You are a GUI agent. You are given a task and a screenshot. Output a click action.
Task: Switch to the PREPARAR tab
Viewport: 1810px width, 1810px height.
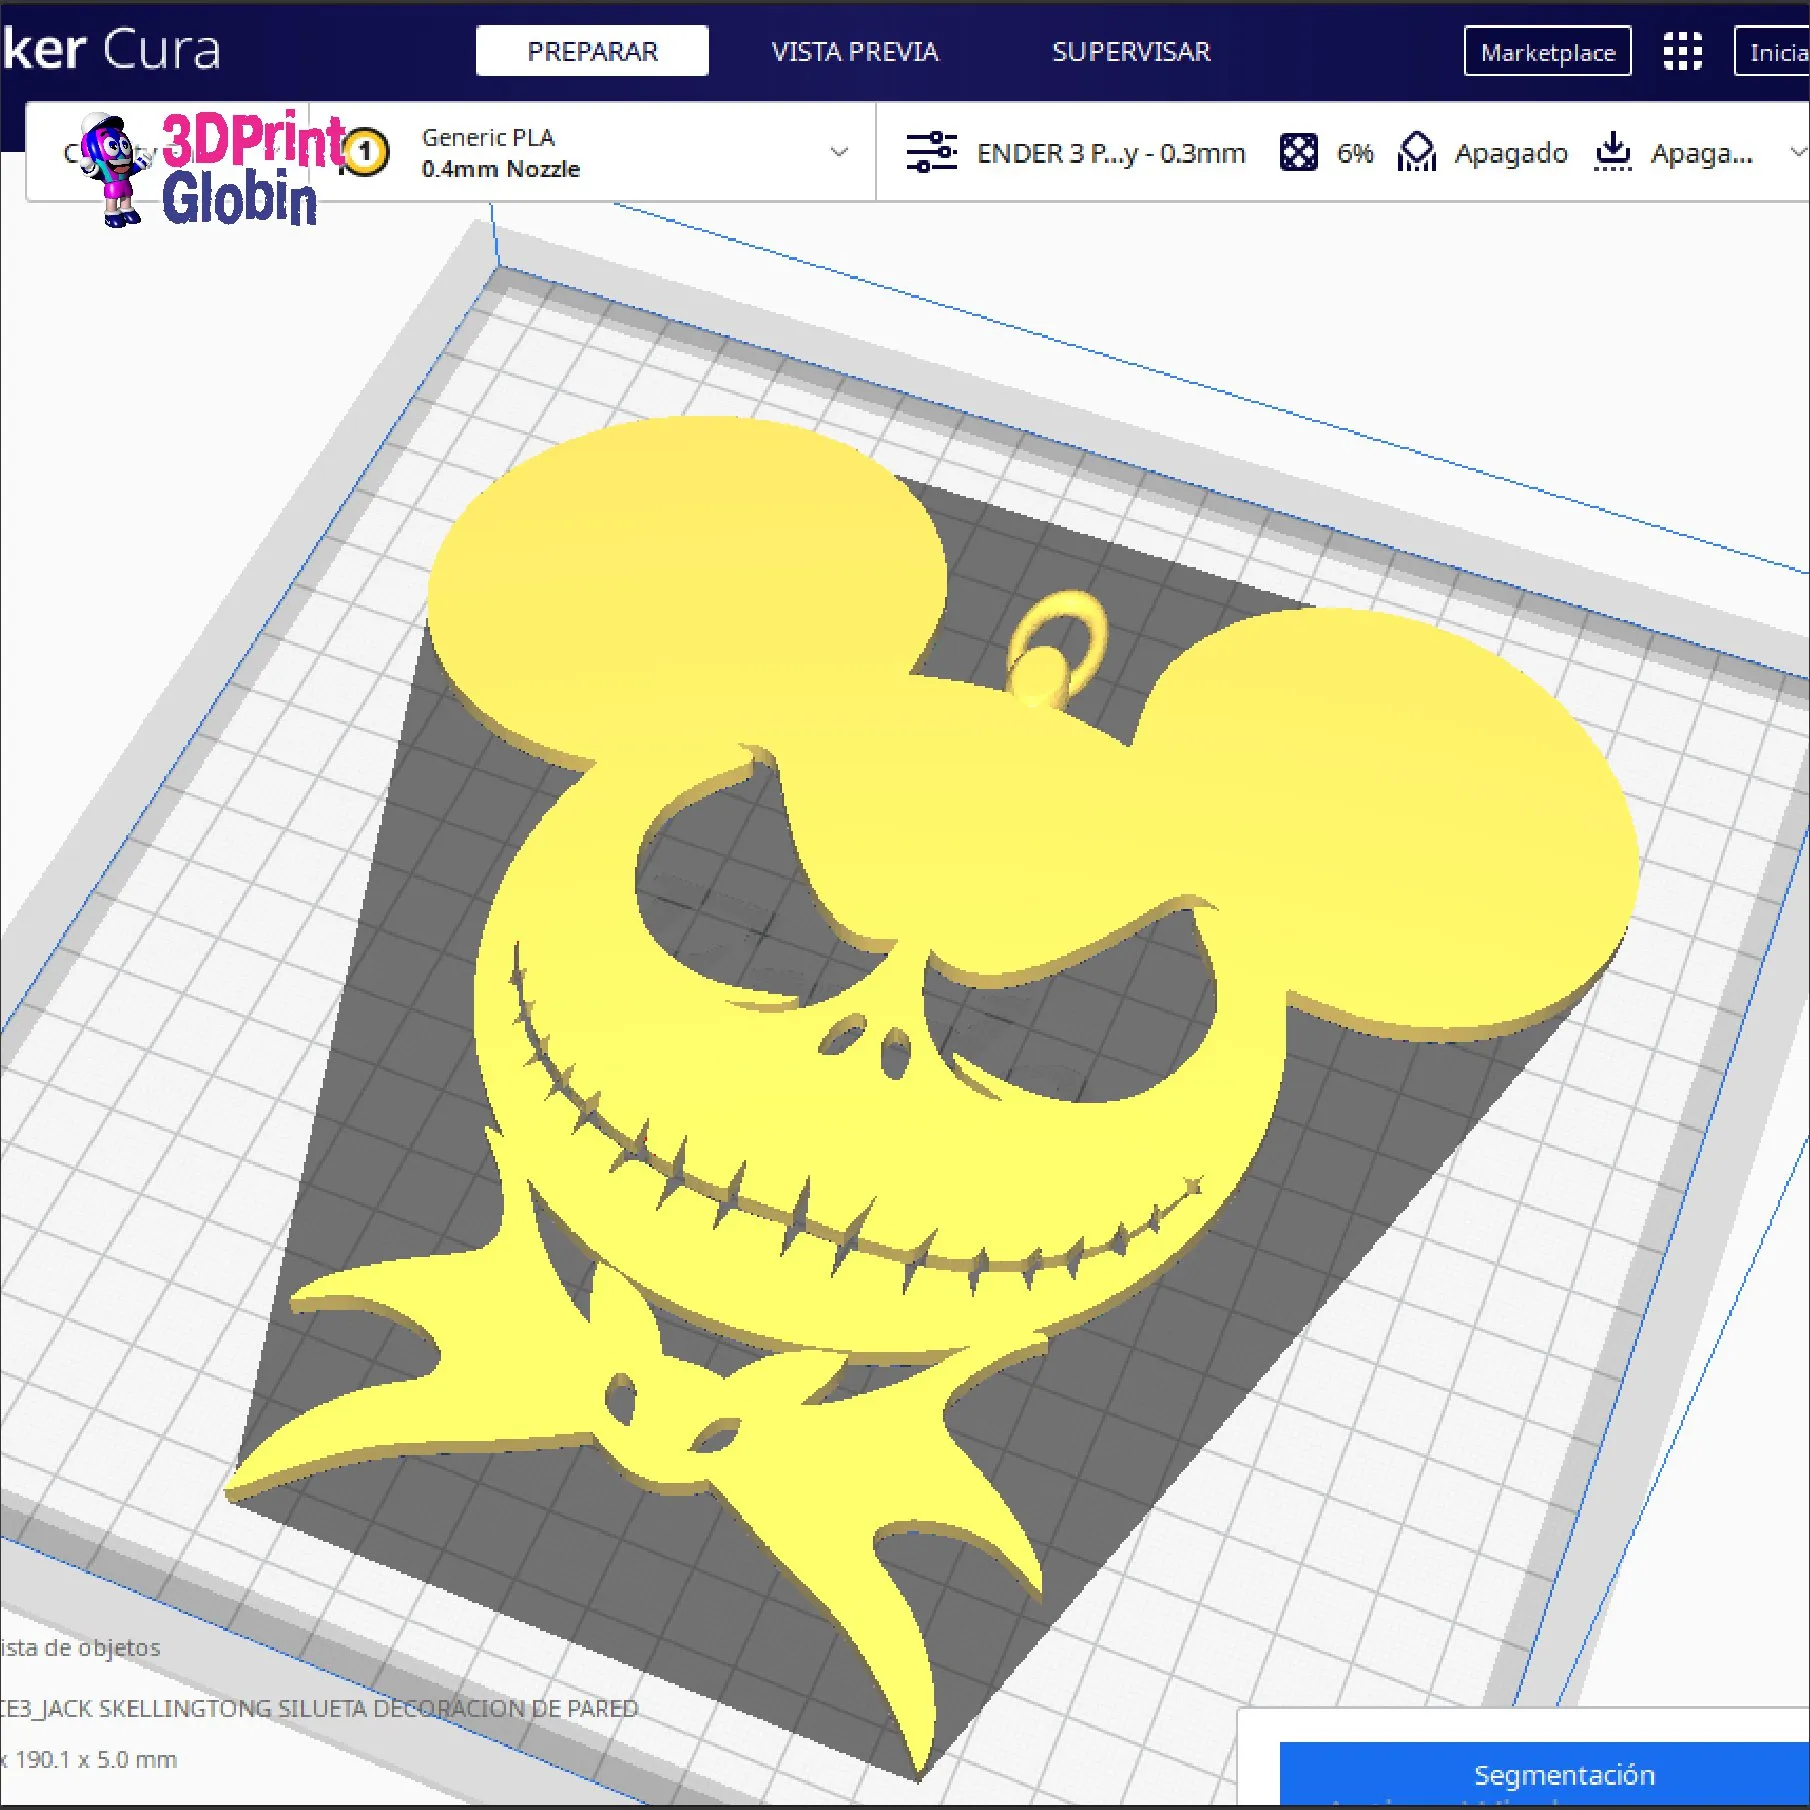point(592,51)
